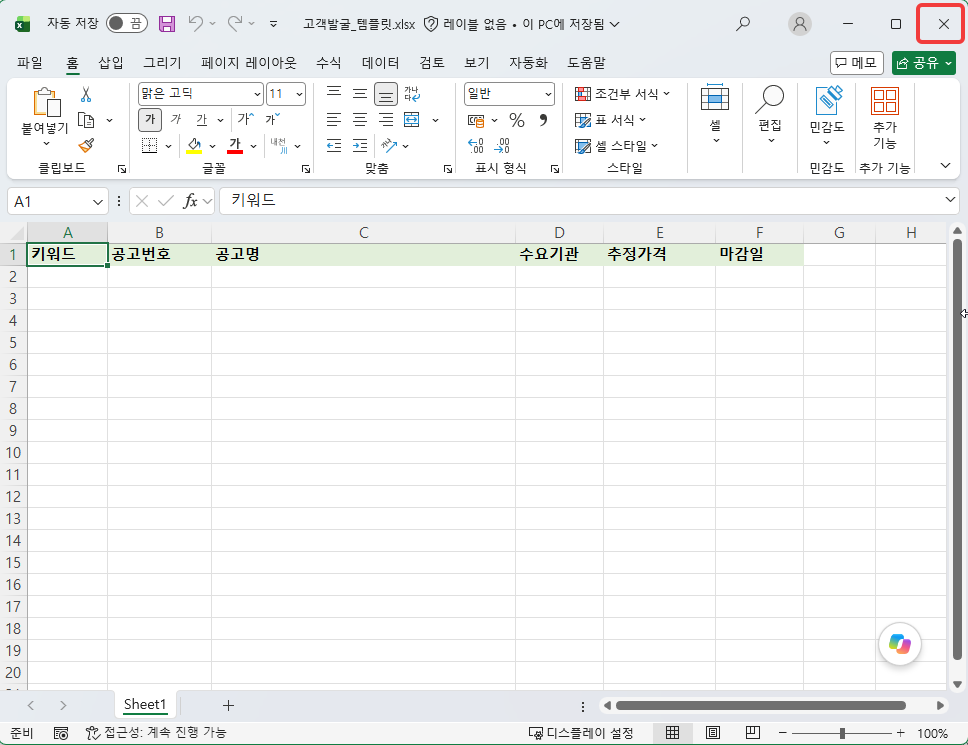Screen dimensions: 968x745
Task: Switch to Page Layout view
Action: (712, 733)
